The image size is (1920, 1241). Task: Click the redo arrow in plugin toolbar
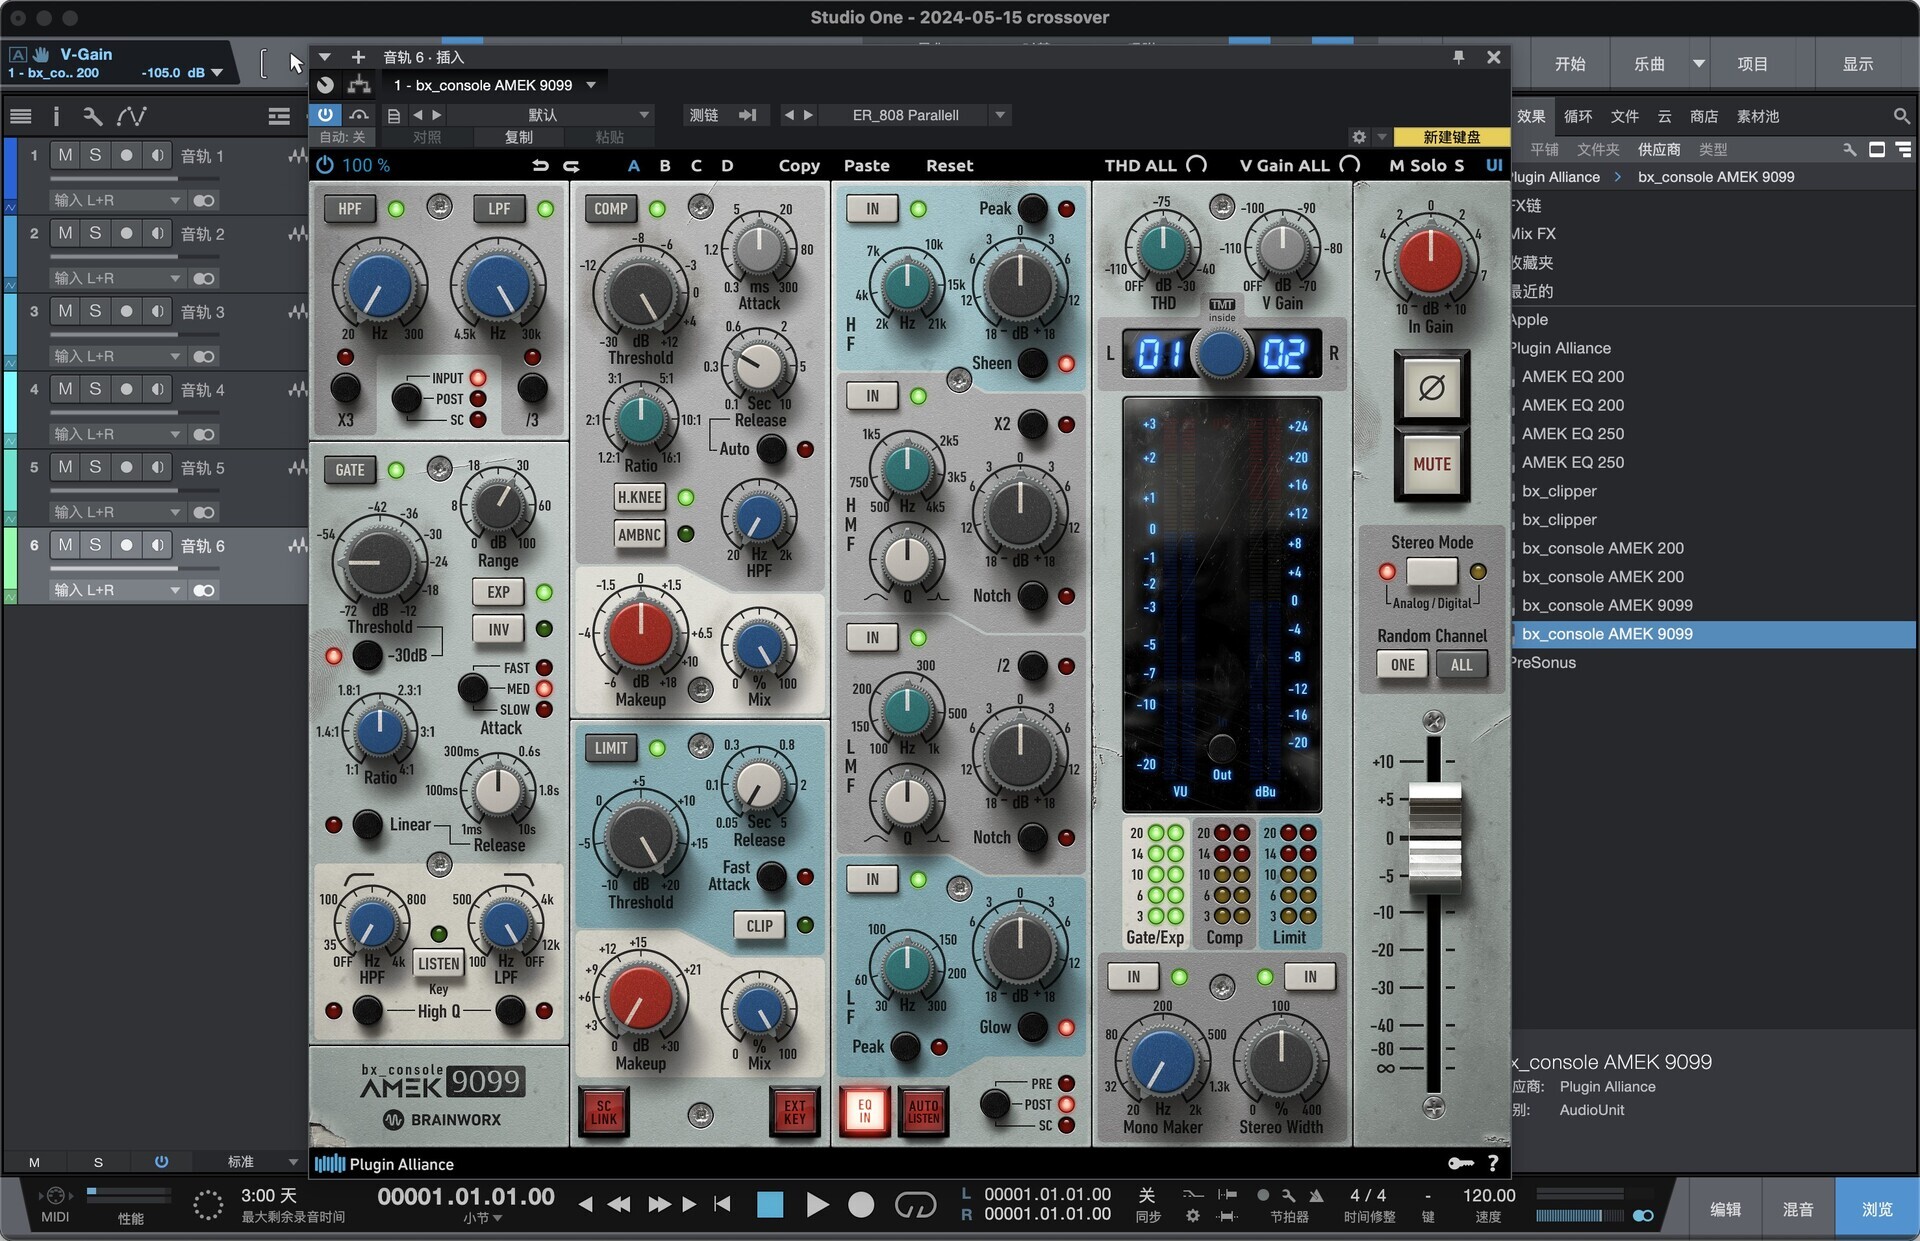(572, 165)
